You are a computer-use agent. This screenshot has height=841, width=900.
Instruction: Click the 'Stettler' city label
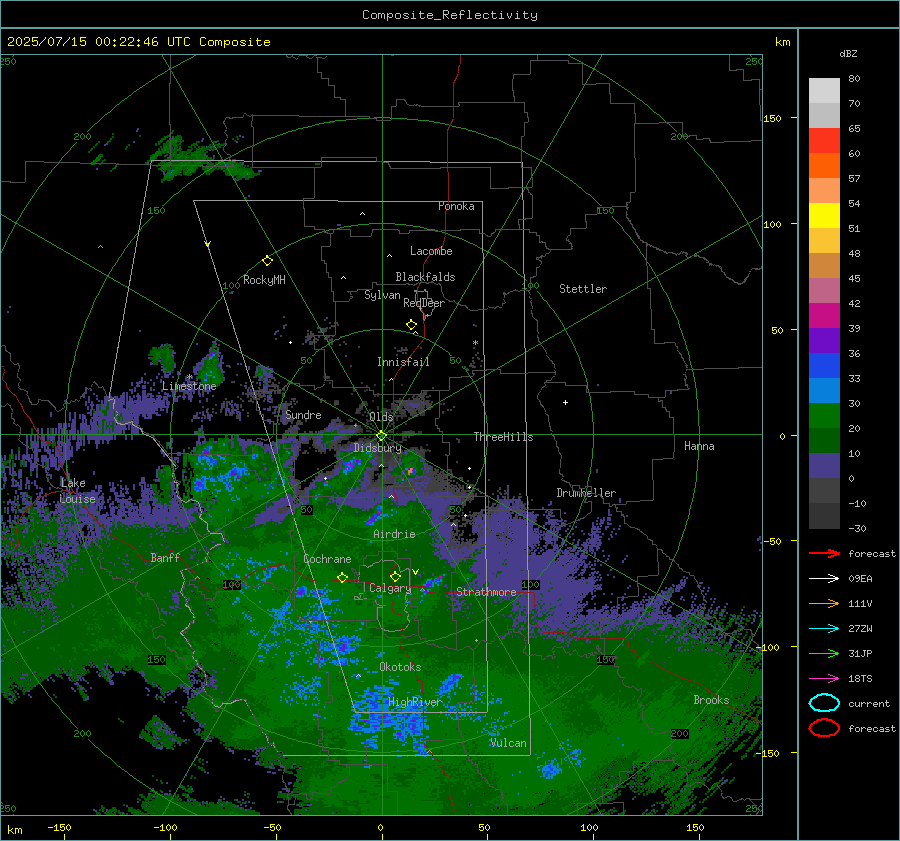tap(583, 289)
